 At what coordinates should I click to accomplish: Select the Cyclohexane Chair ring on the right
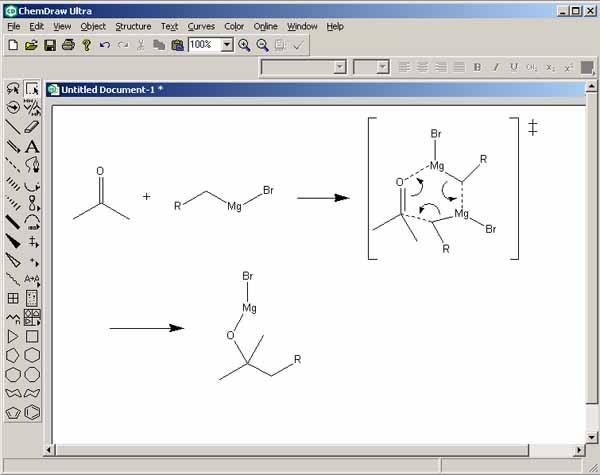pyautogui.click(x=32, y=393)
